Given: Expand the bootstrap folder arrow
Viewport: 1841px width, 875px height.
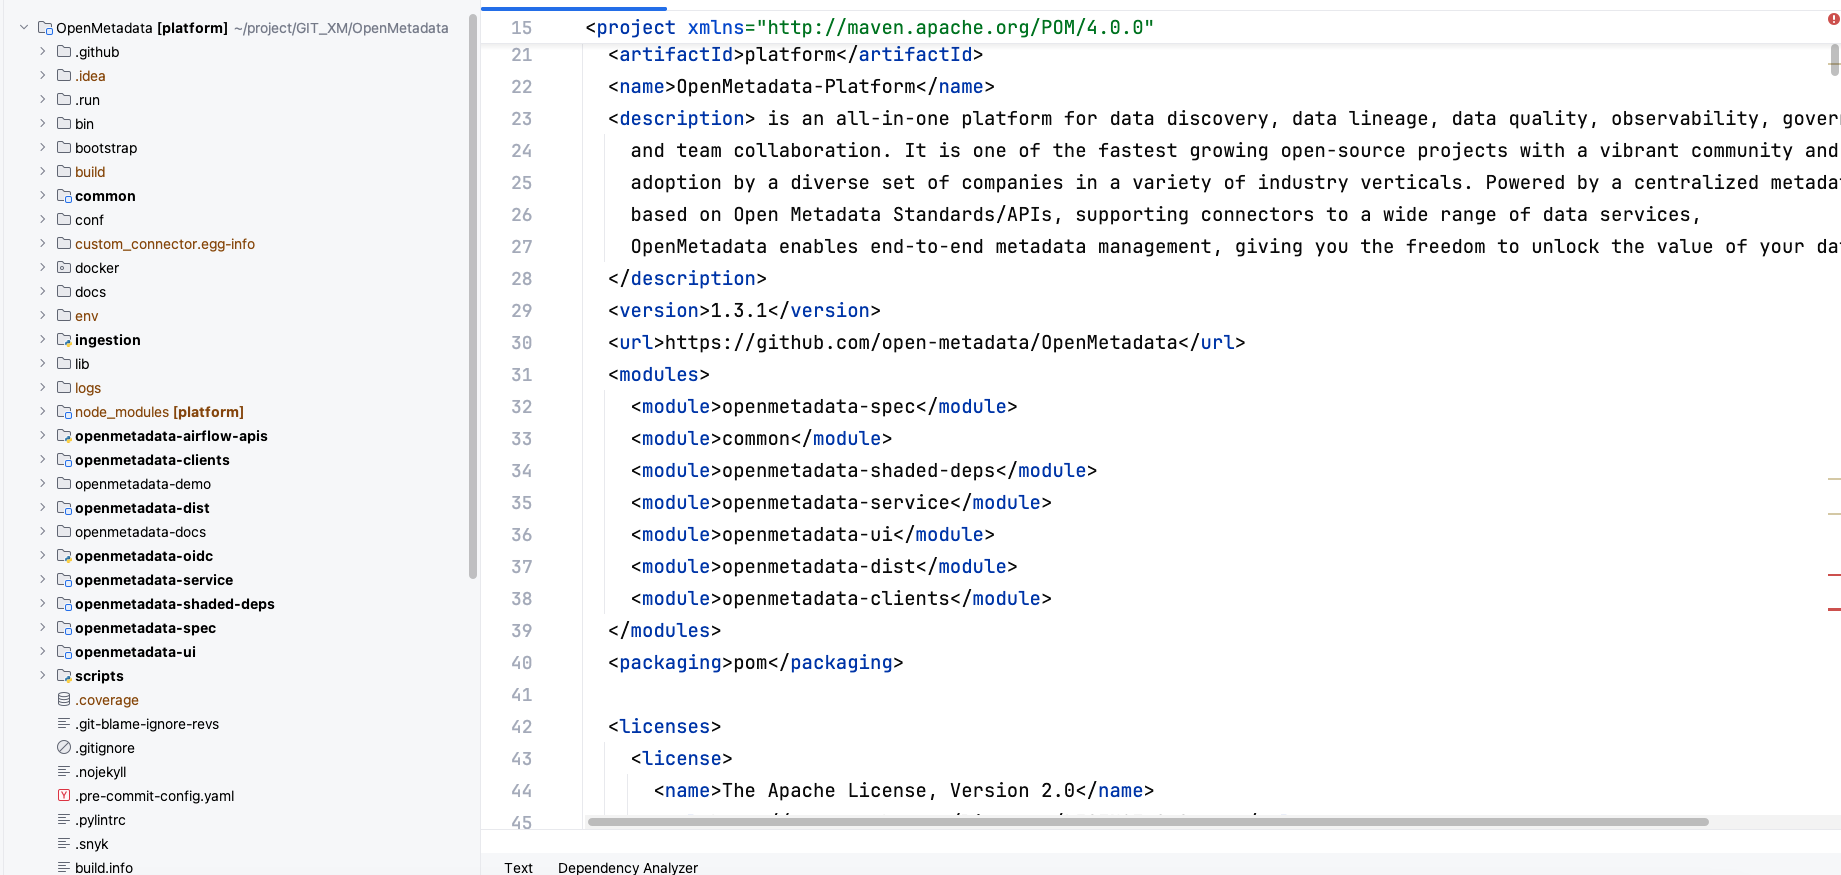Looking at the screenshot, I should (x=42, y=148).
